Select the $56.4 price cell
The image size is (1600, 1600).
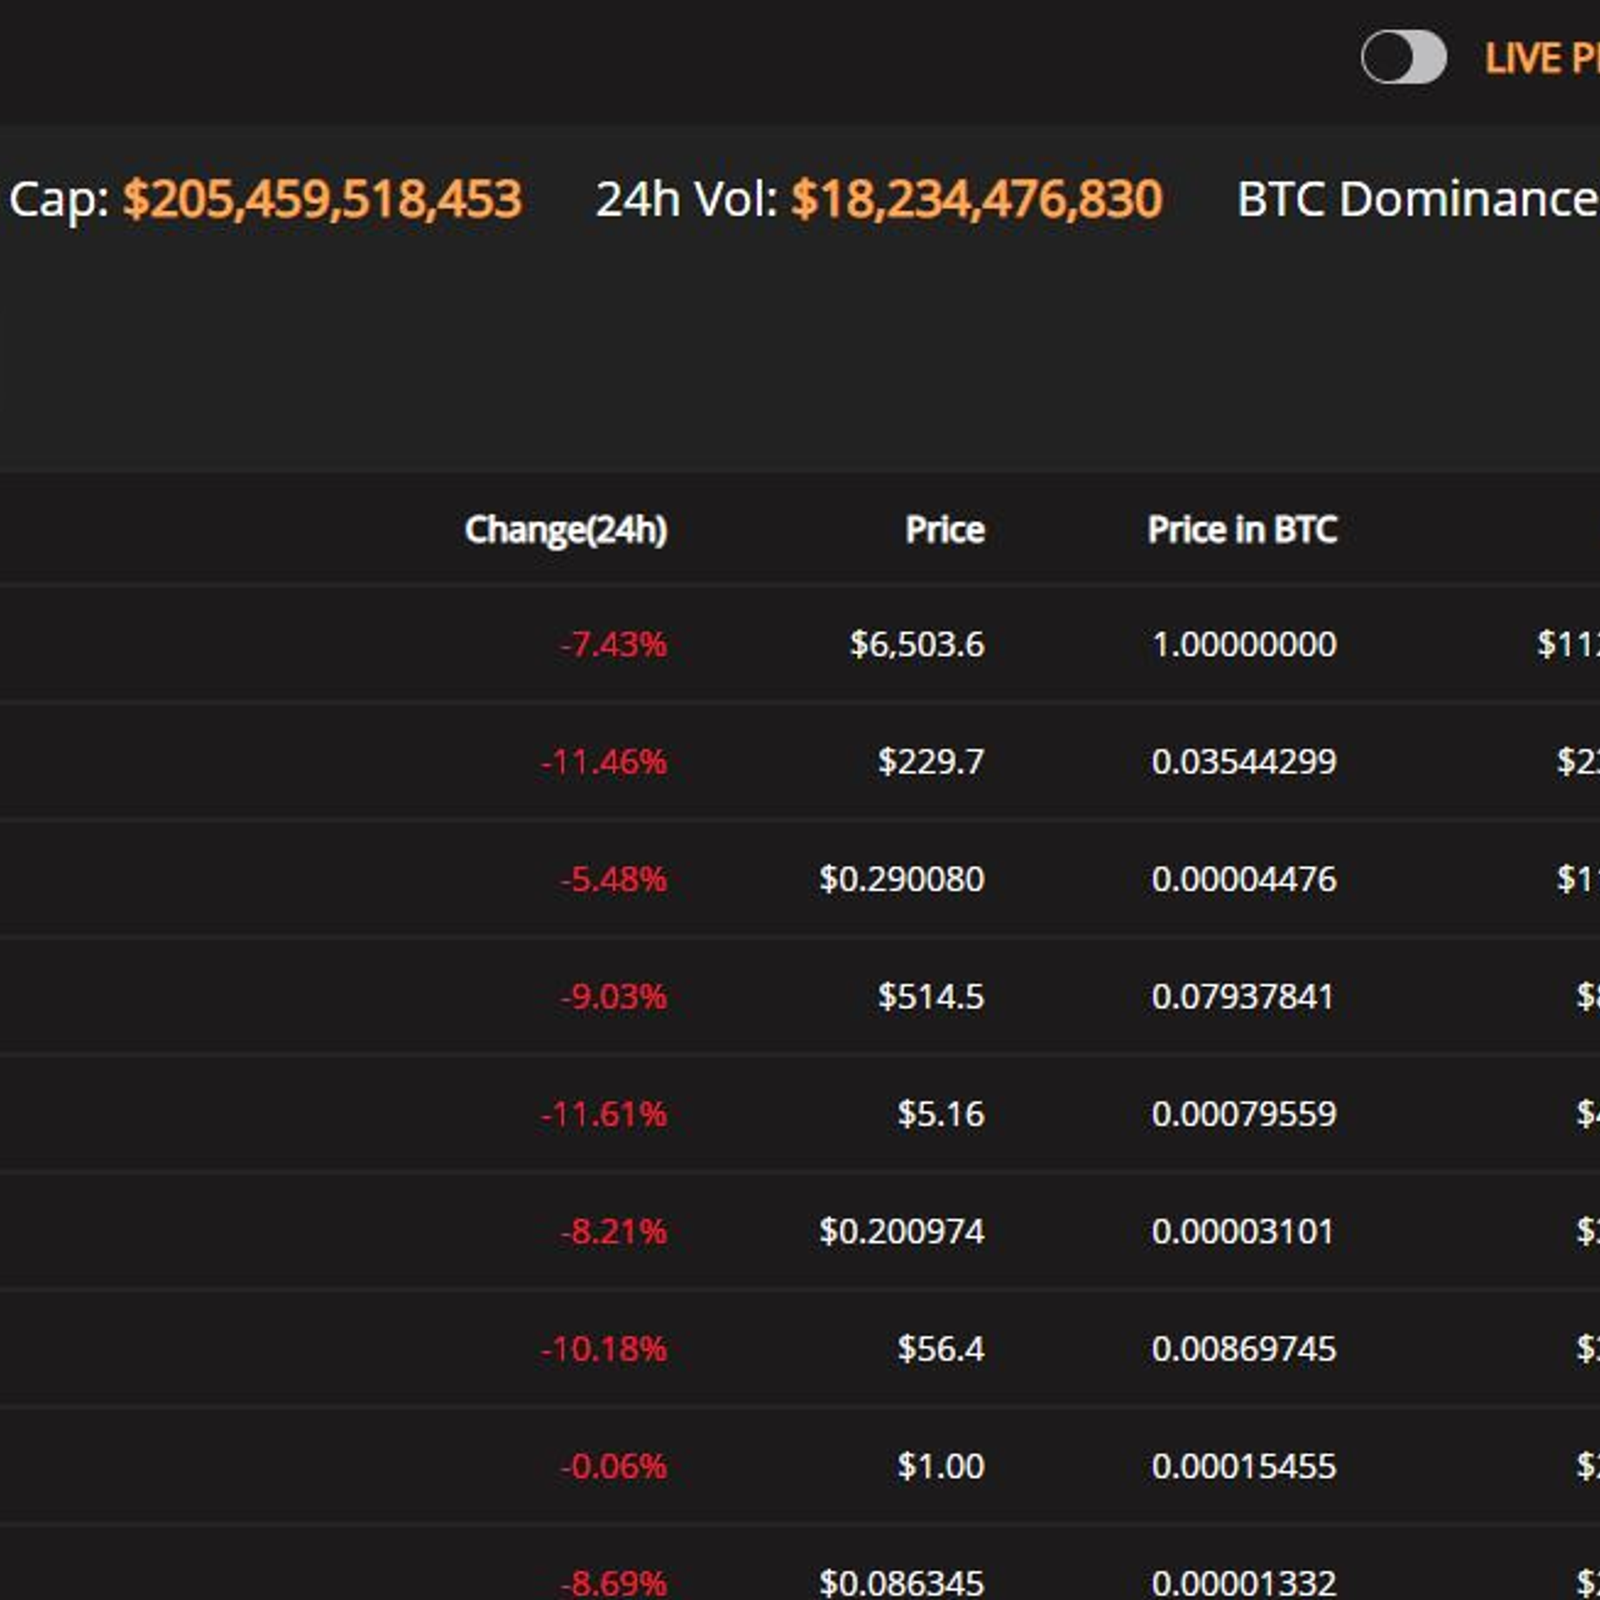coord(941,1349)
